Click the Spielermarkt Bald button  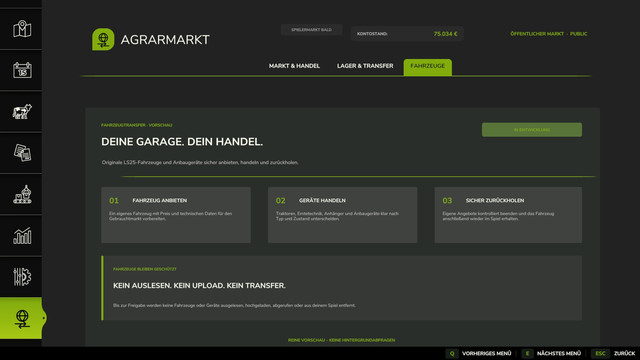(311, 30)
